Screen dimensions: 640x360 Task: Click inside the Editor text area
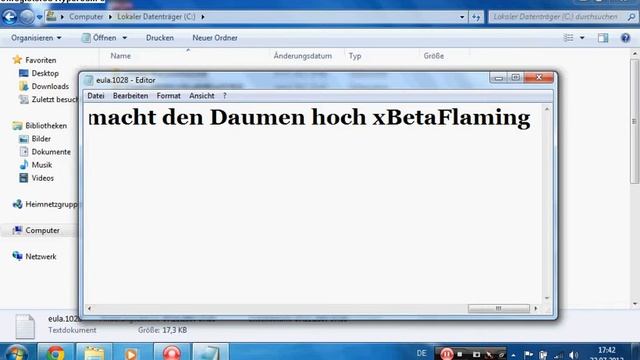pos(313,204)
